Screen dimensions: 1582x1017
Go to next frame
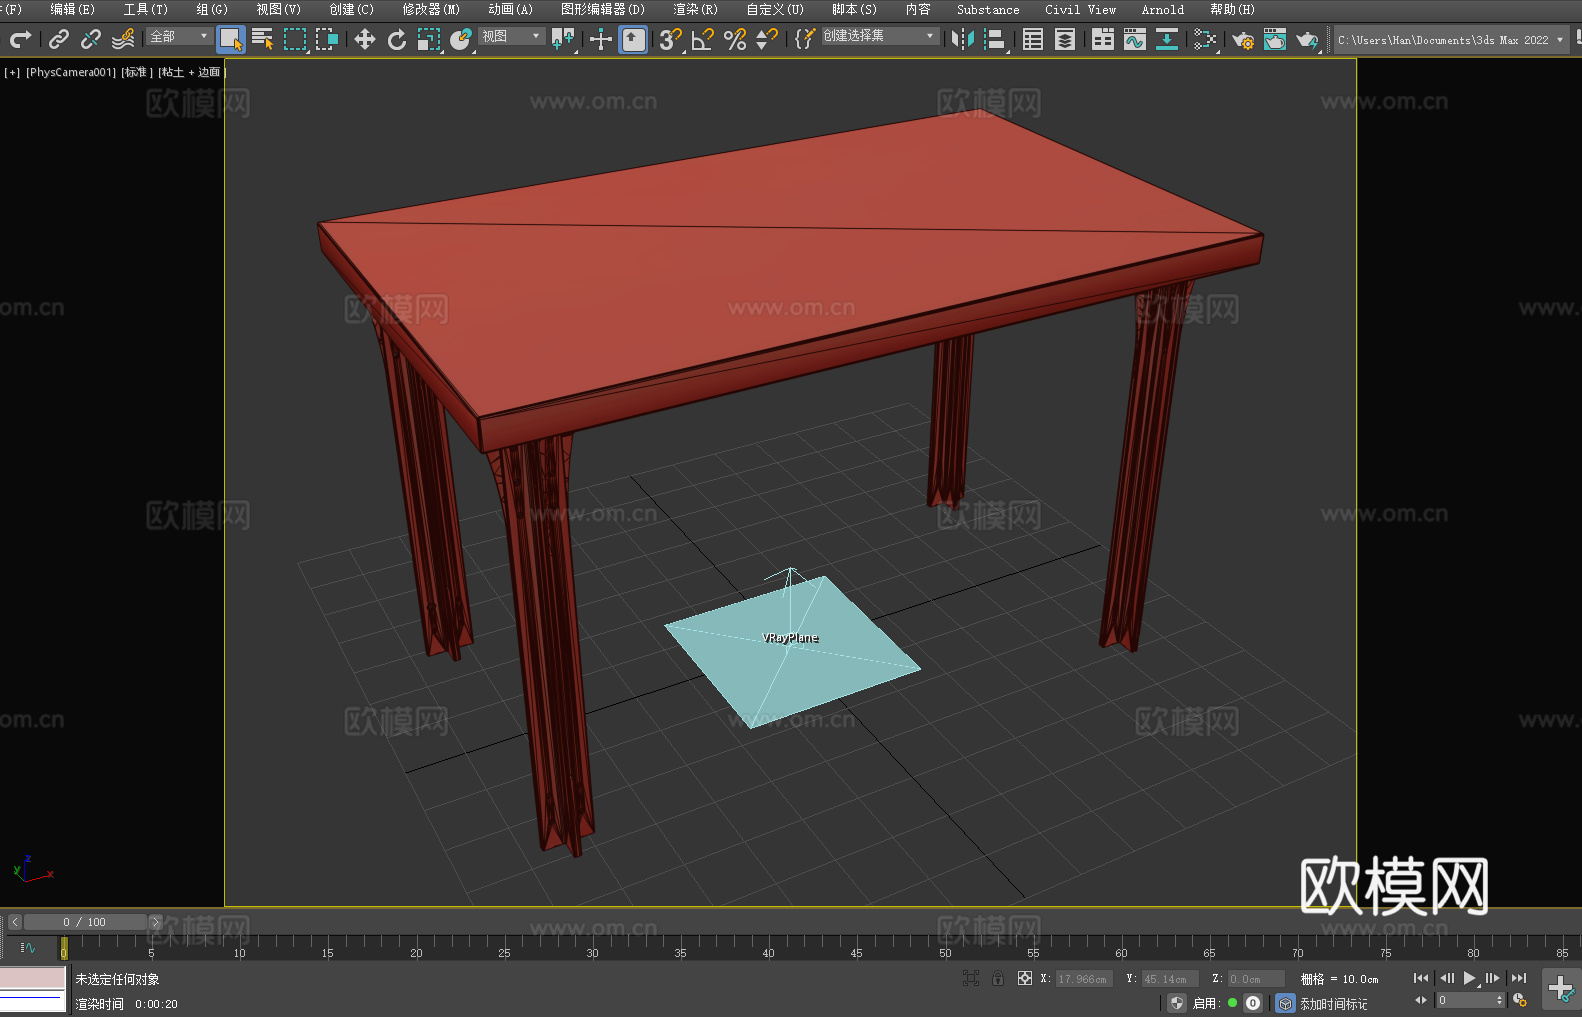1493,978
